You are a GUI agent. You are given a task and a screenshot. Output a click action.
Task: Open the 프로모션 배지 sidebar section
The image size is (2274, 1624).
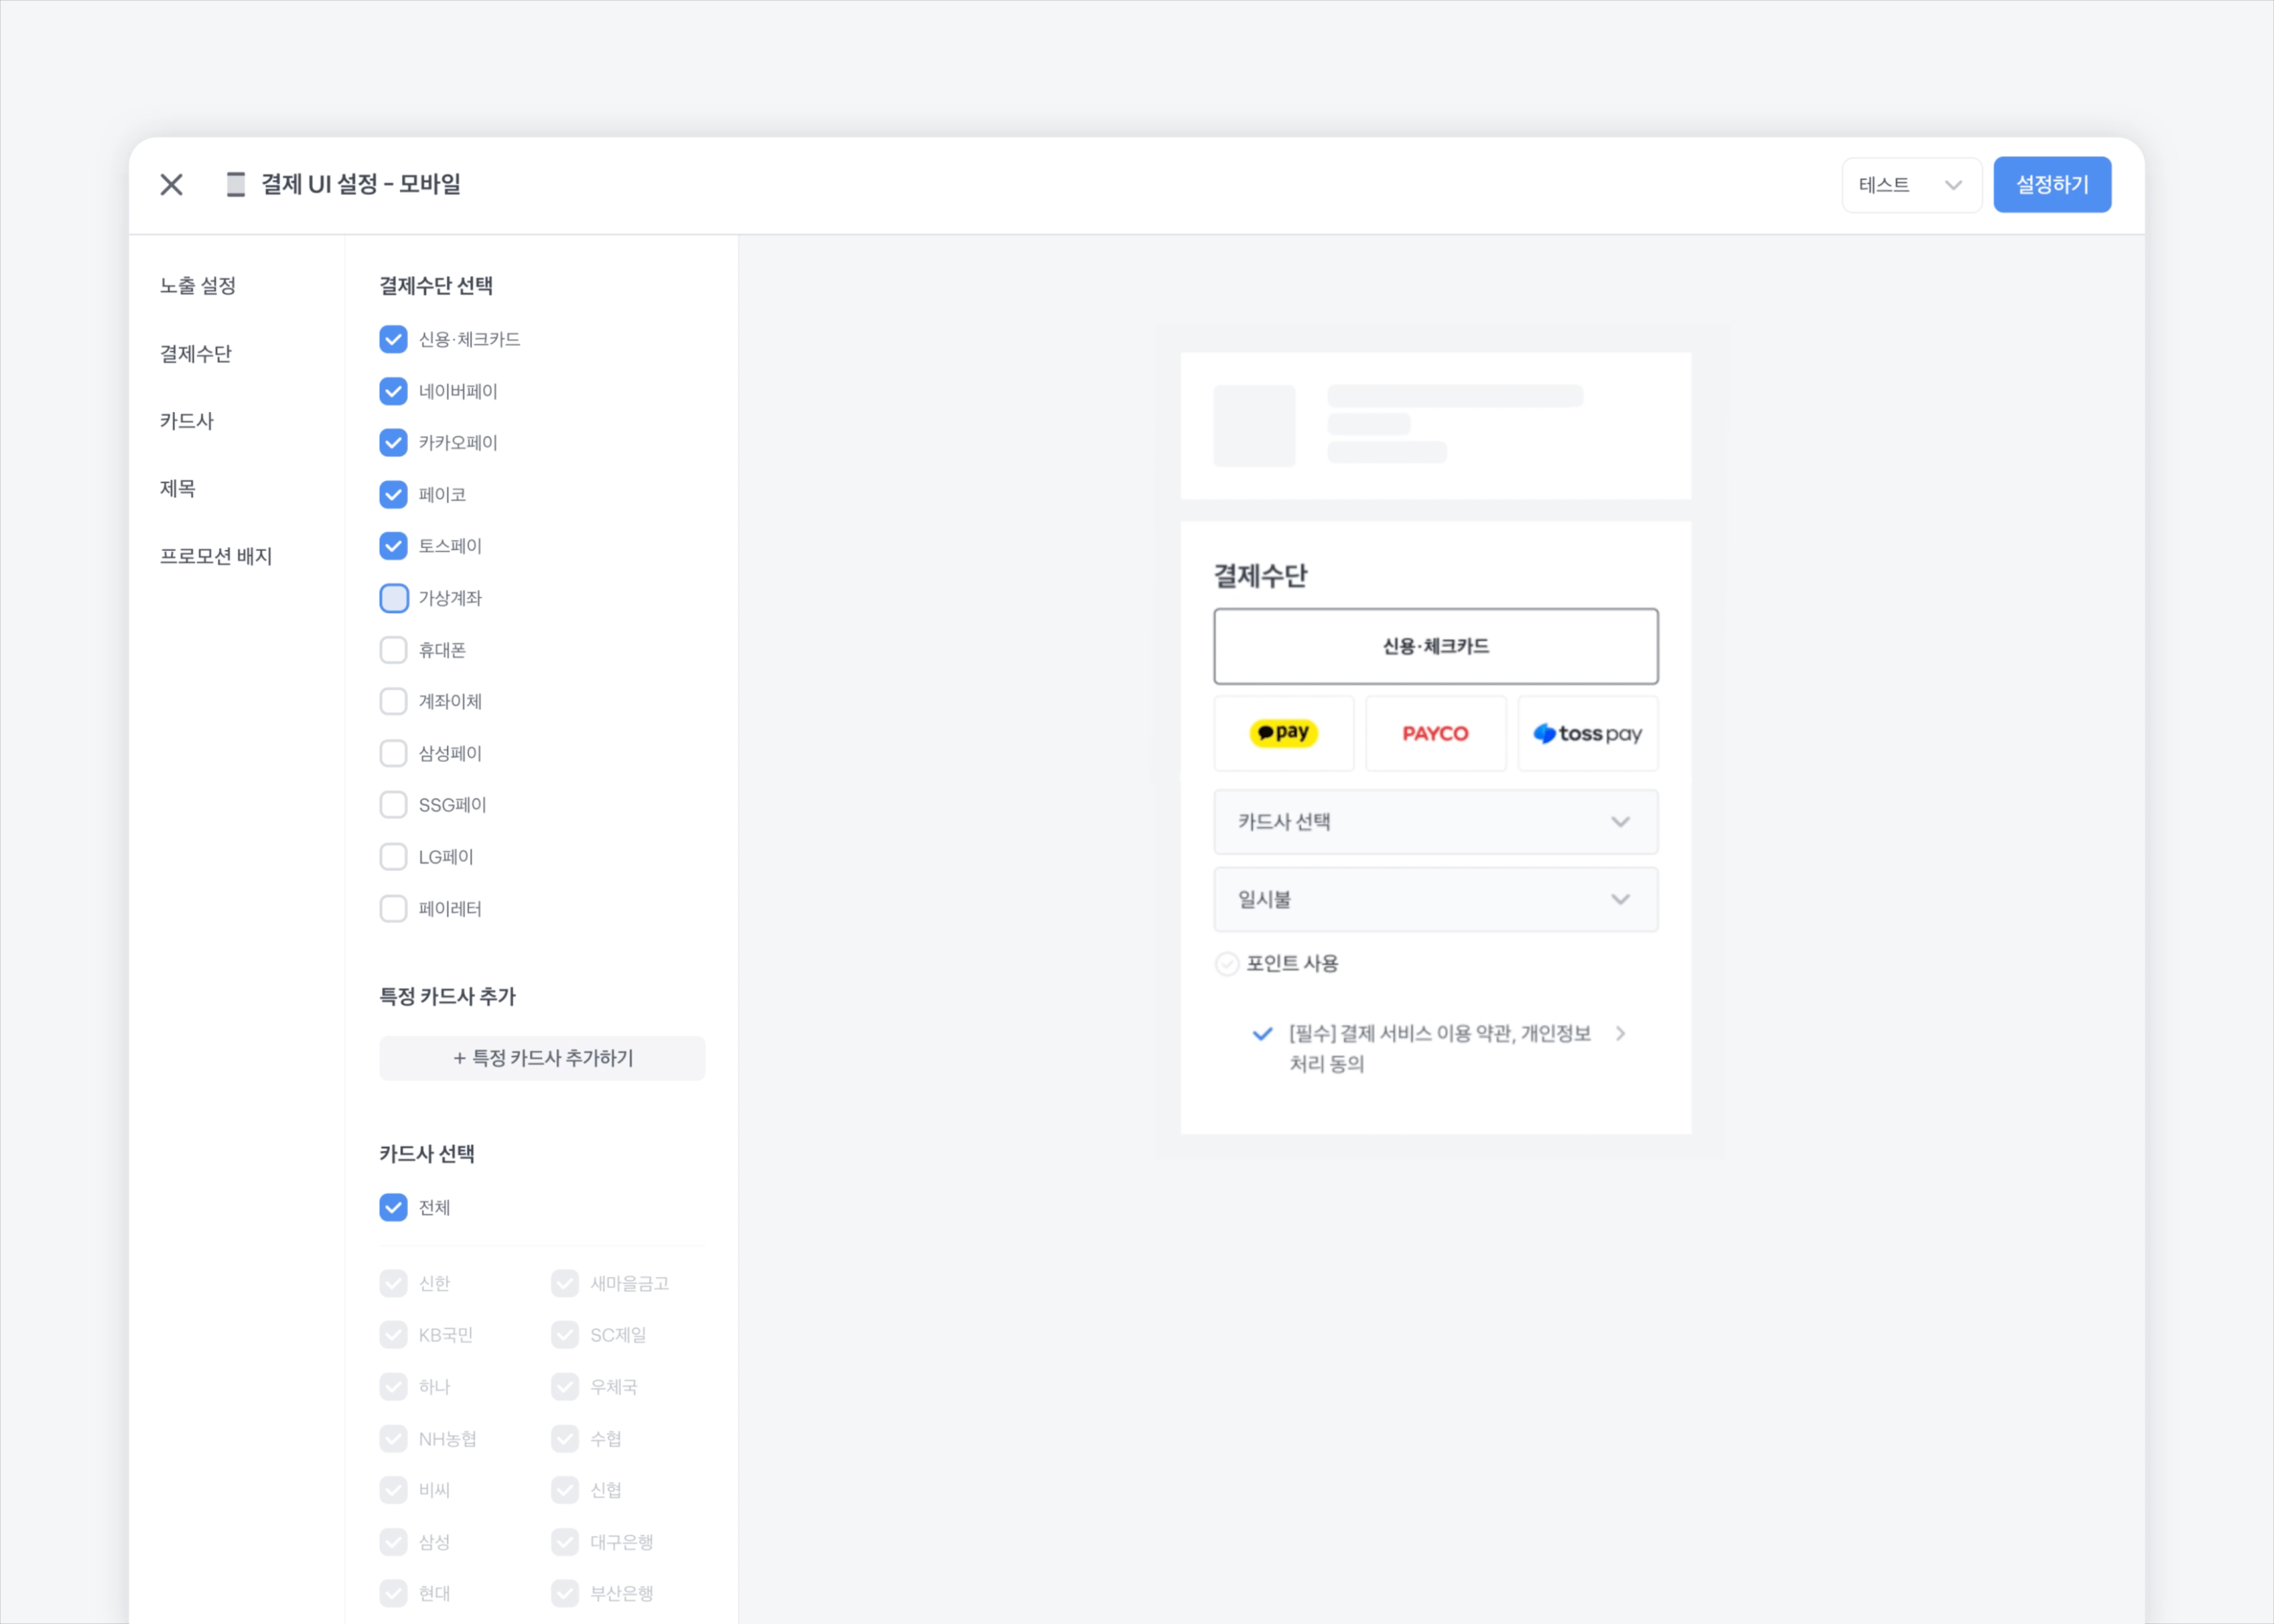click(216, 556)
